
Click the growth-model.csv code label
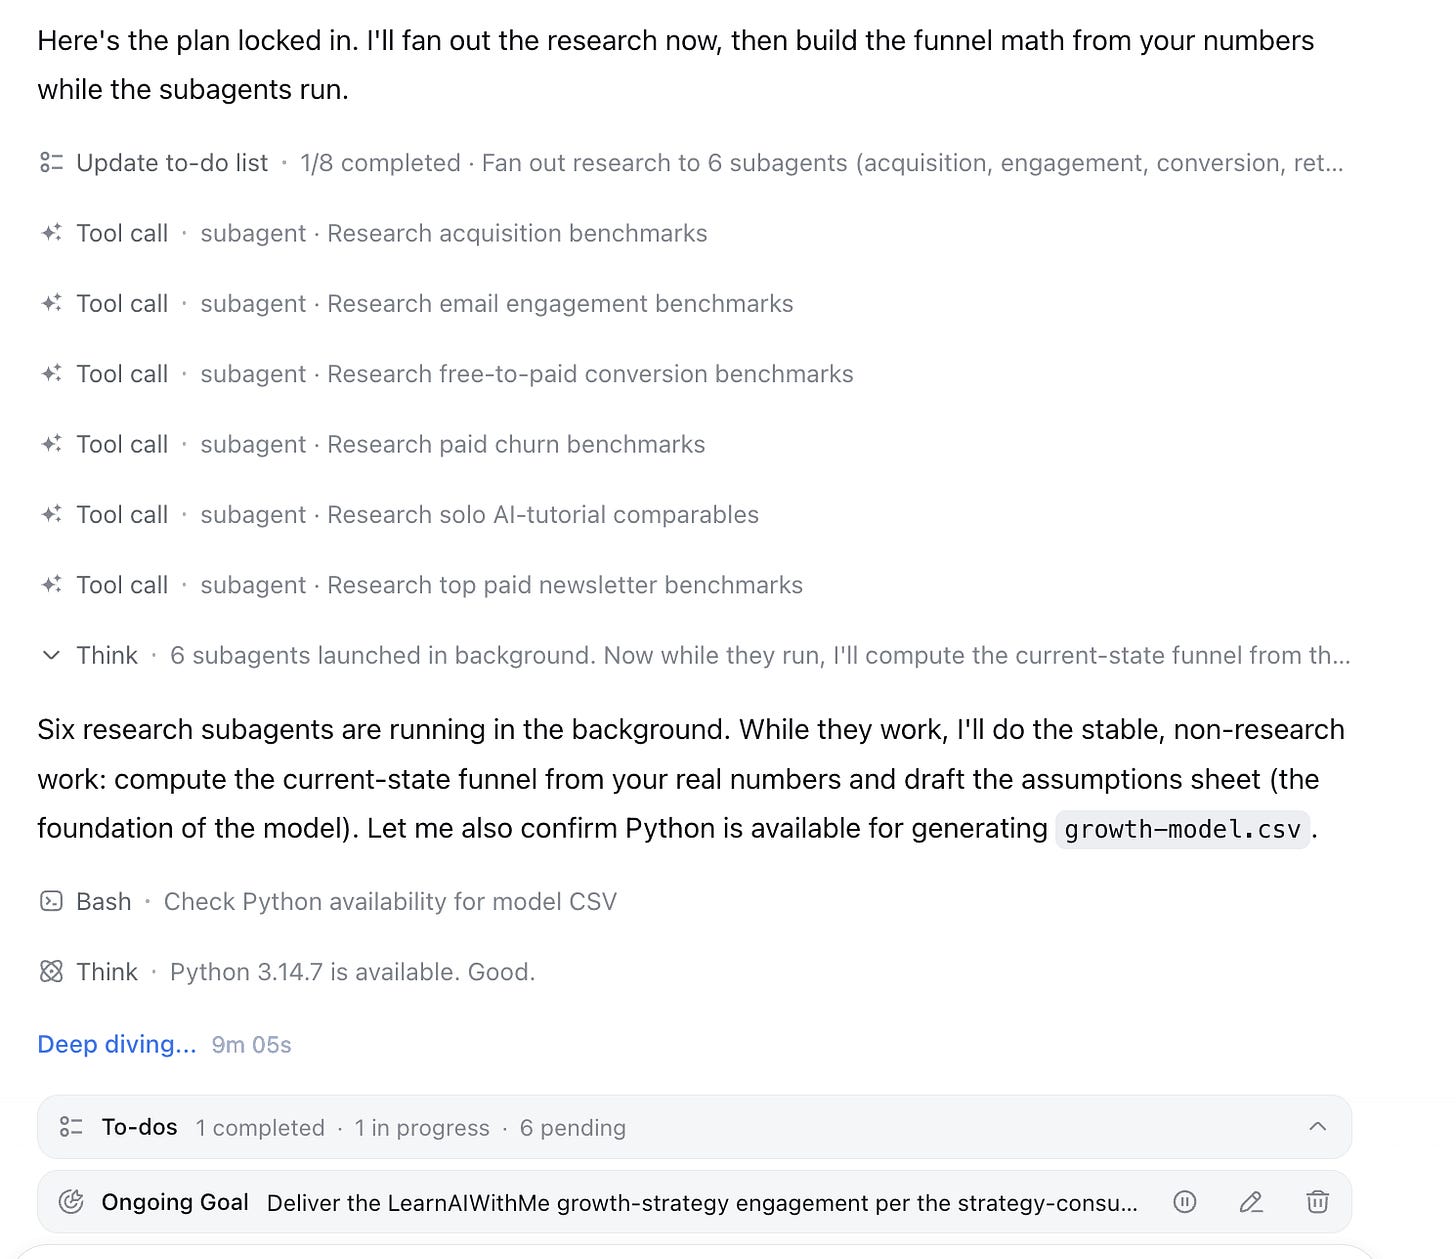pyautogui.click(x=1182, y=829)
